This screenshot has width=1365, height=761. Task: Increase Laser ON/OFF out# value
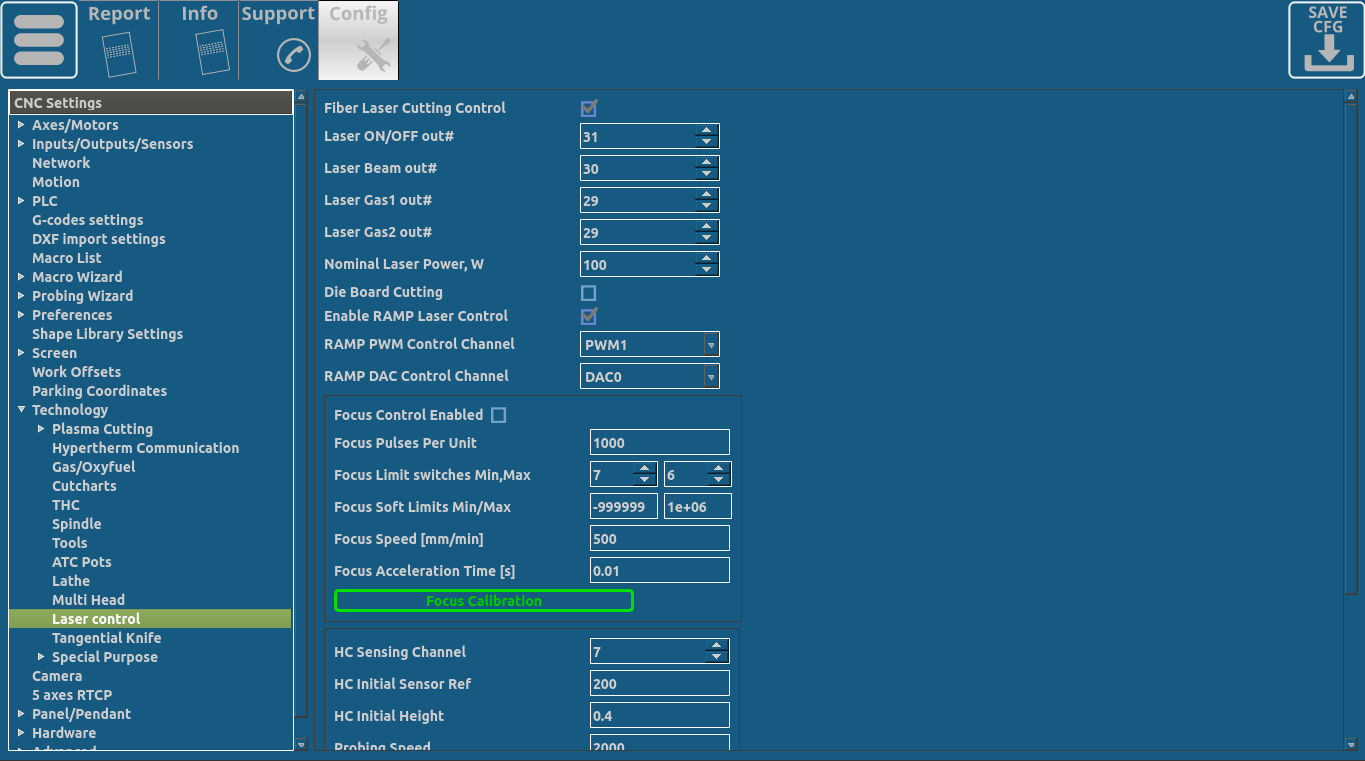[x=707, y=131]
